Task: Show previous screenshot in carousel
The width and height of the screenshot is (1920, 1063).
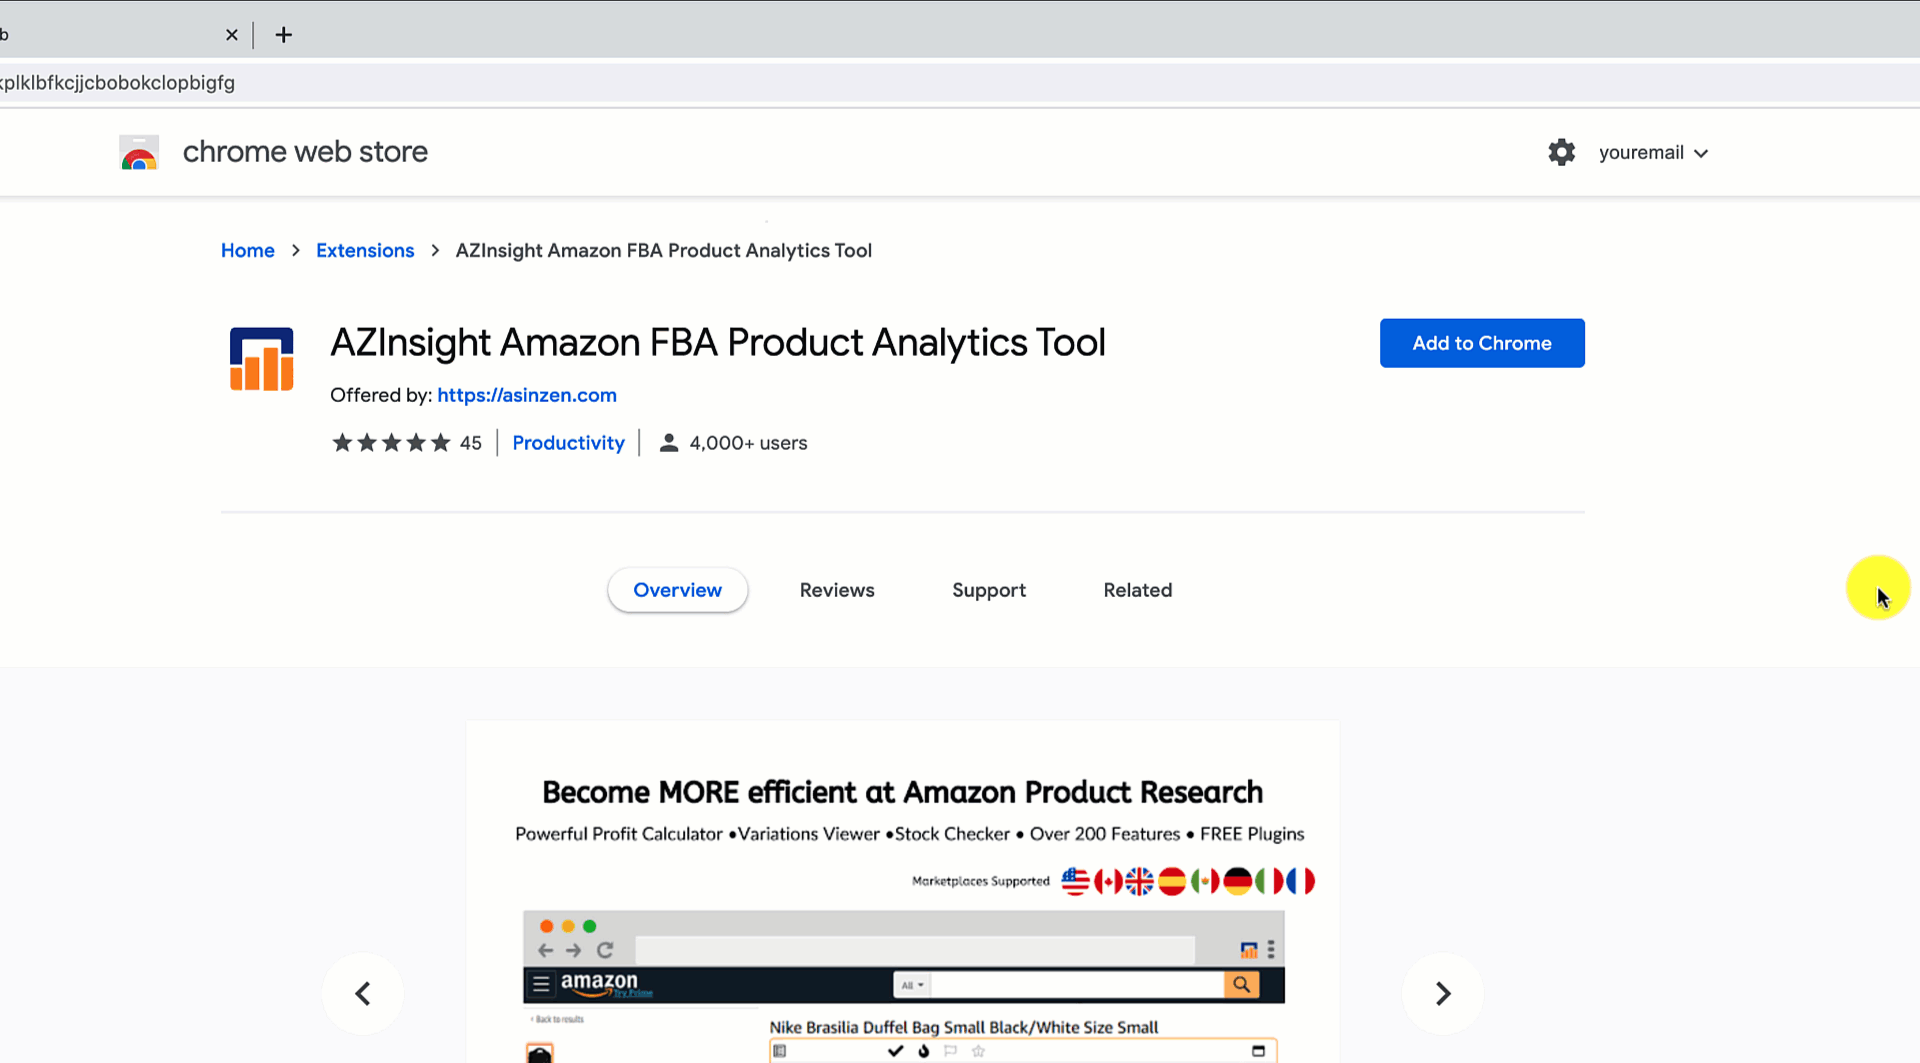Action: click(363, 993)
